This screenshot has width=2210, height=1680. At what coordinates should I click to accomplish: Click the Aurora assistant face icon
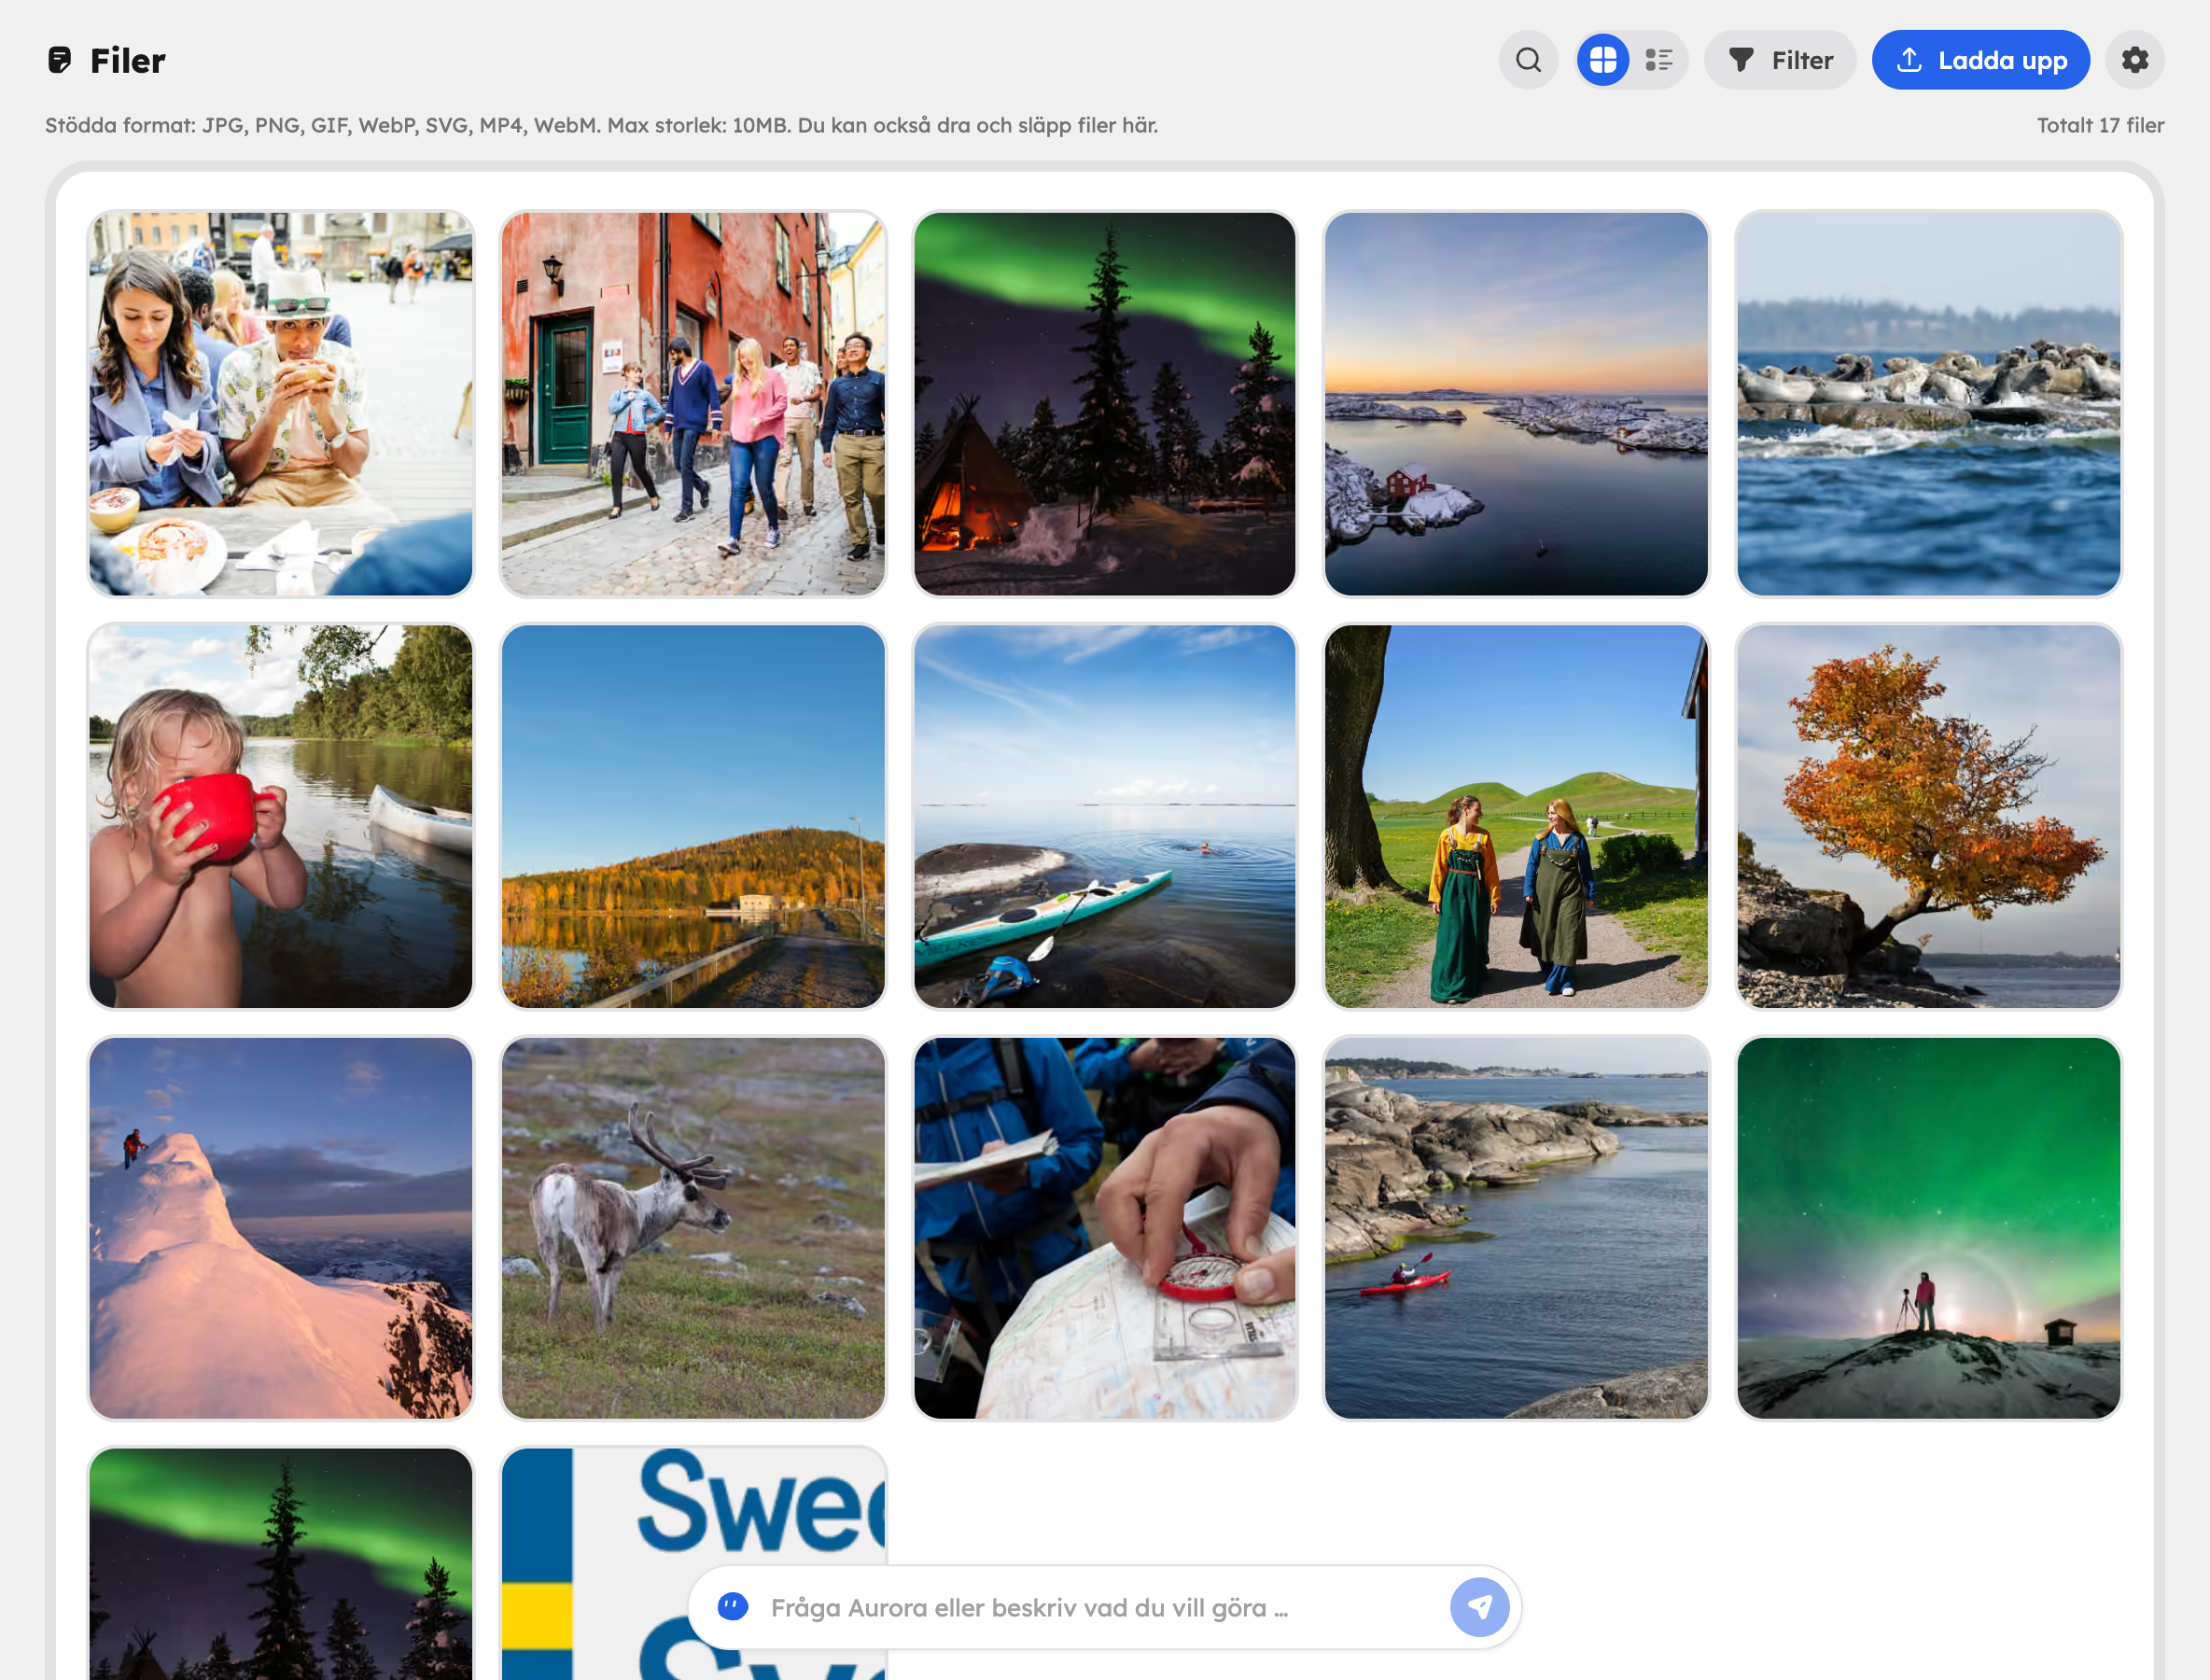[733, 1607]
